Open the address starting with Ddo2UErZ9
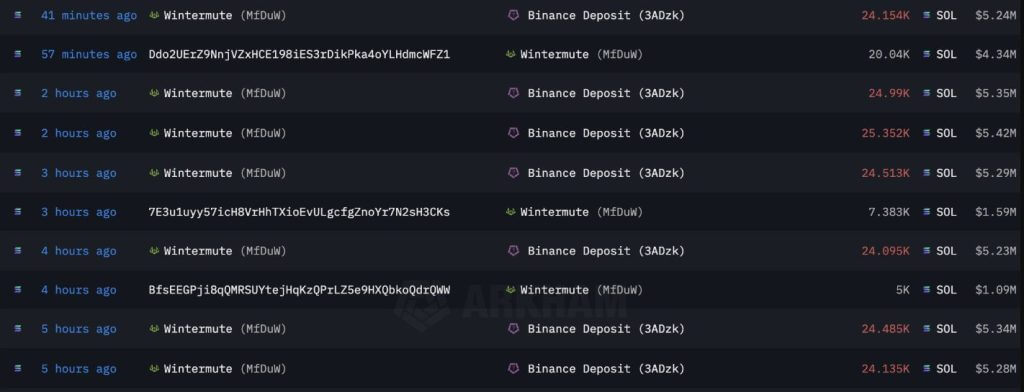The image size is (1024, 392). click(x=299, y=54)
